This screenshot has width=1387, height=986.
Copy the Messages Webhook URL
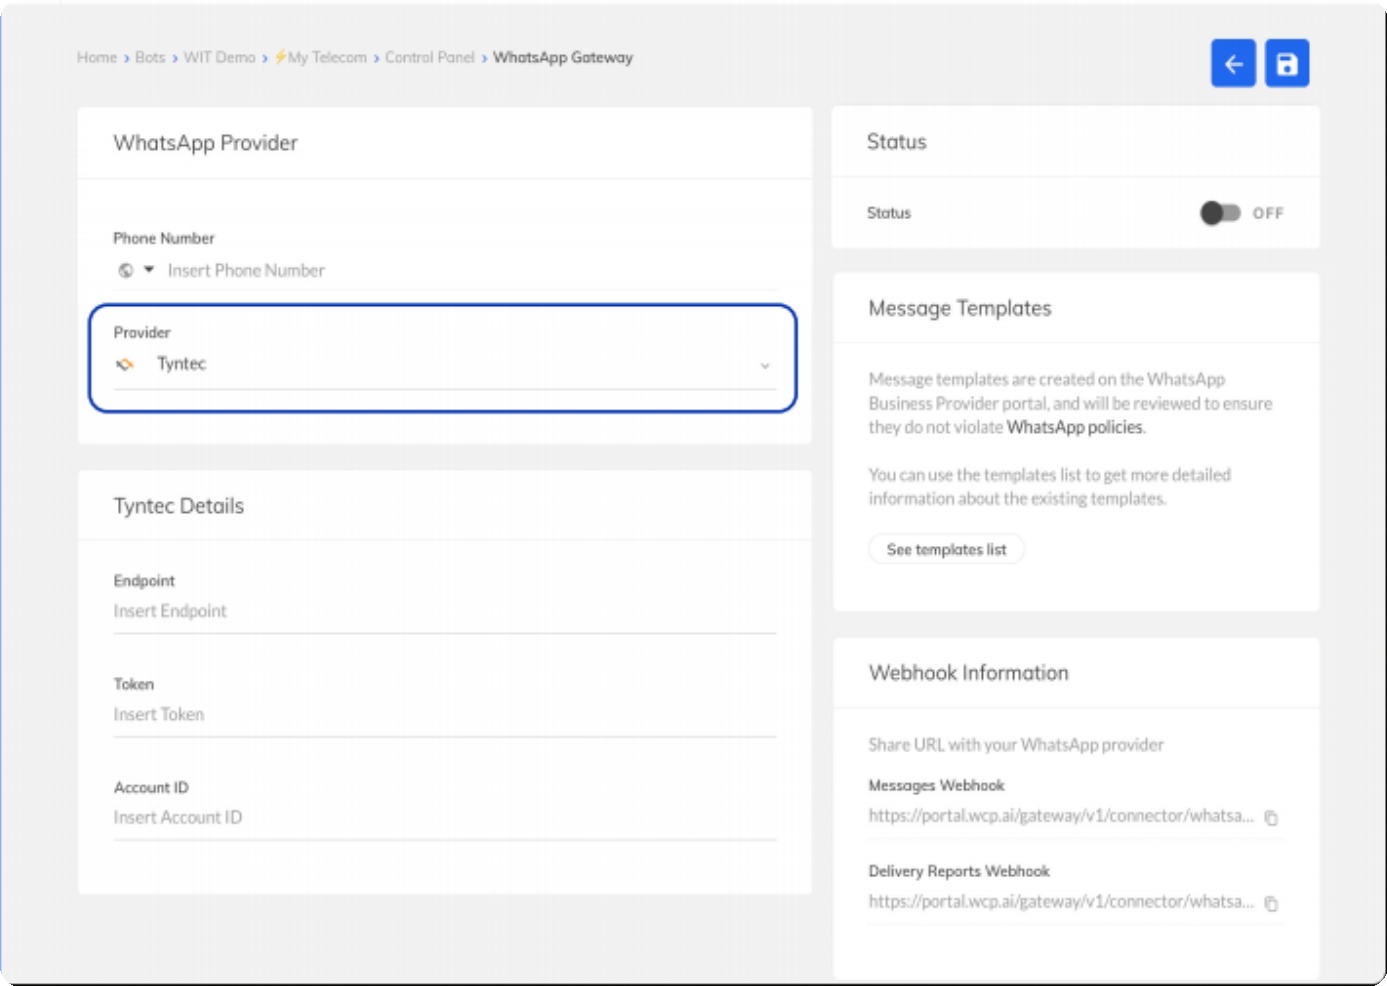[1271, 818]
